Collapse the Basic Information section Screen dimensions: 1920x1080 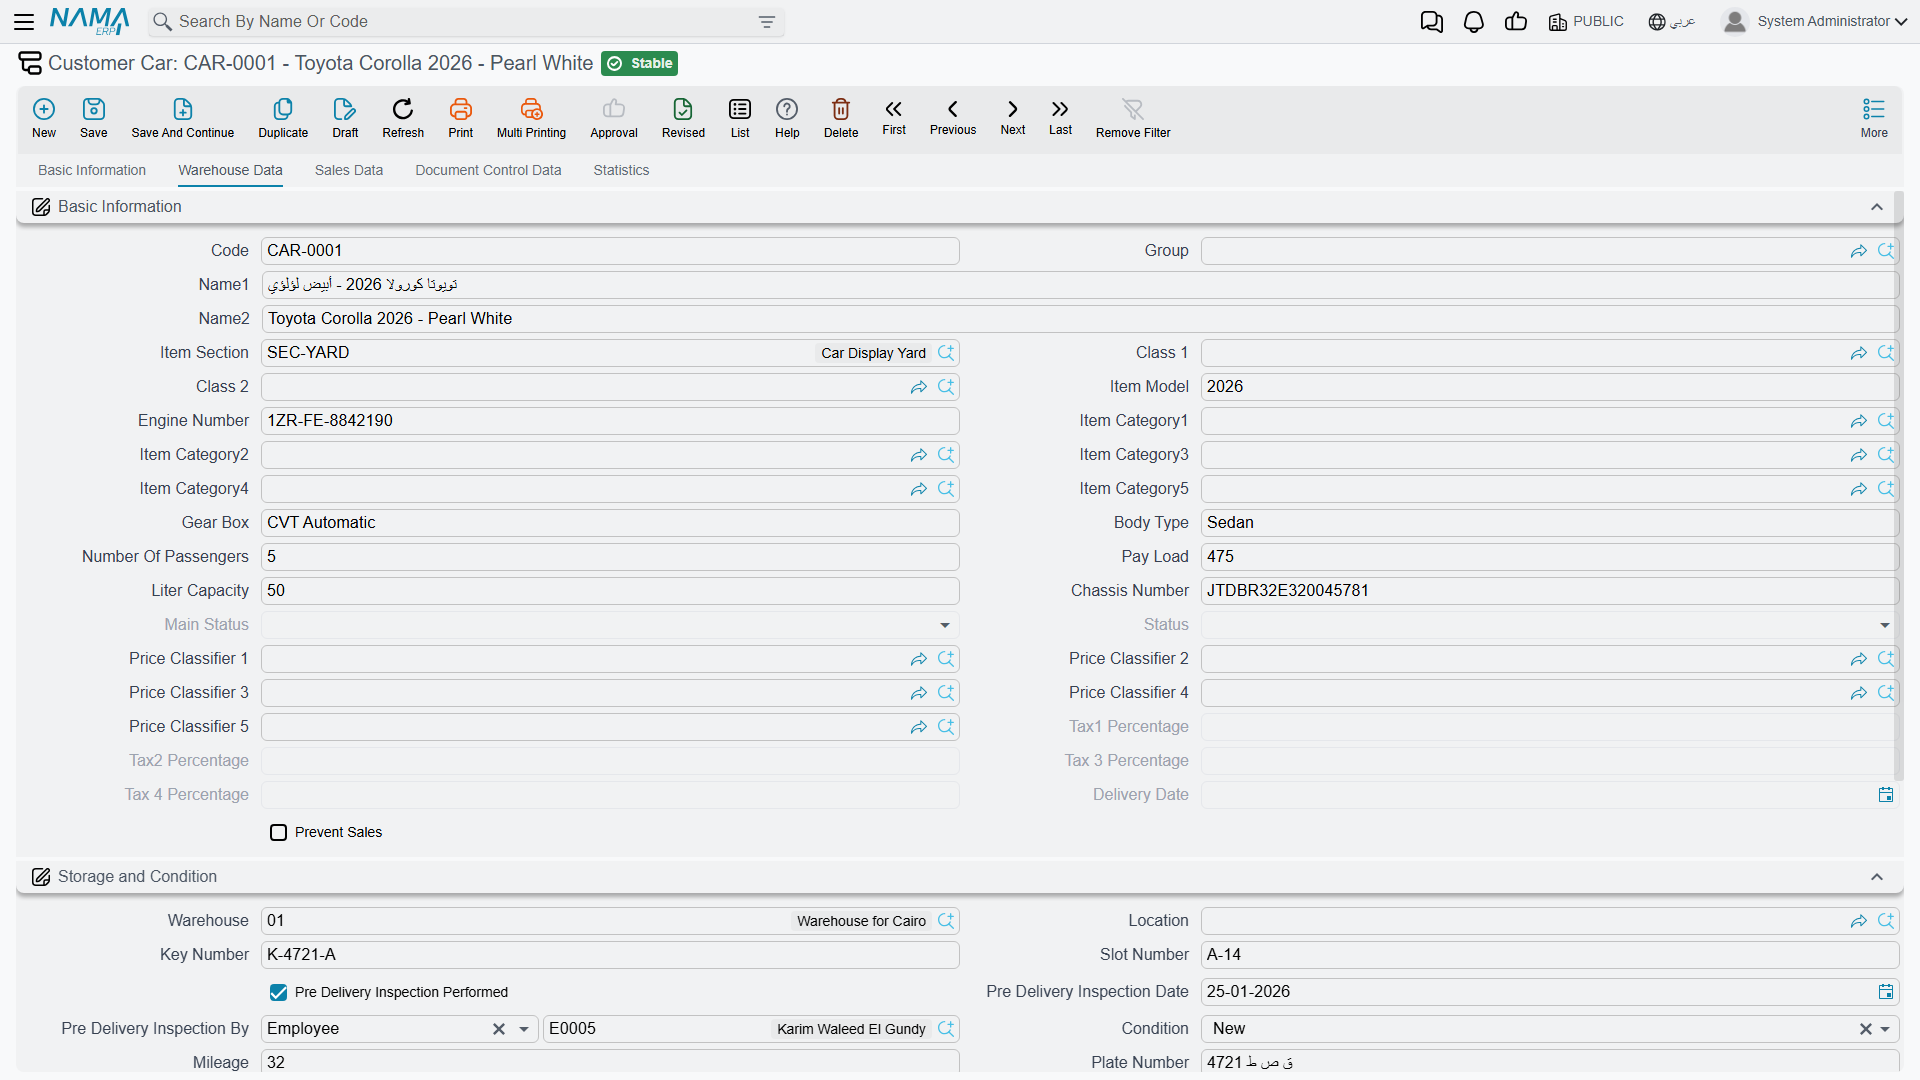1877,207
